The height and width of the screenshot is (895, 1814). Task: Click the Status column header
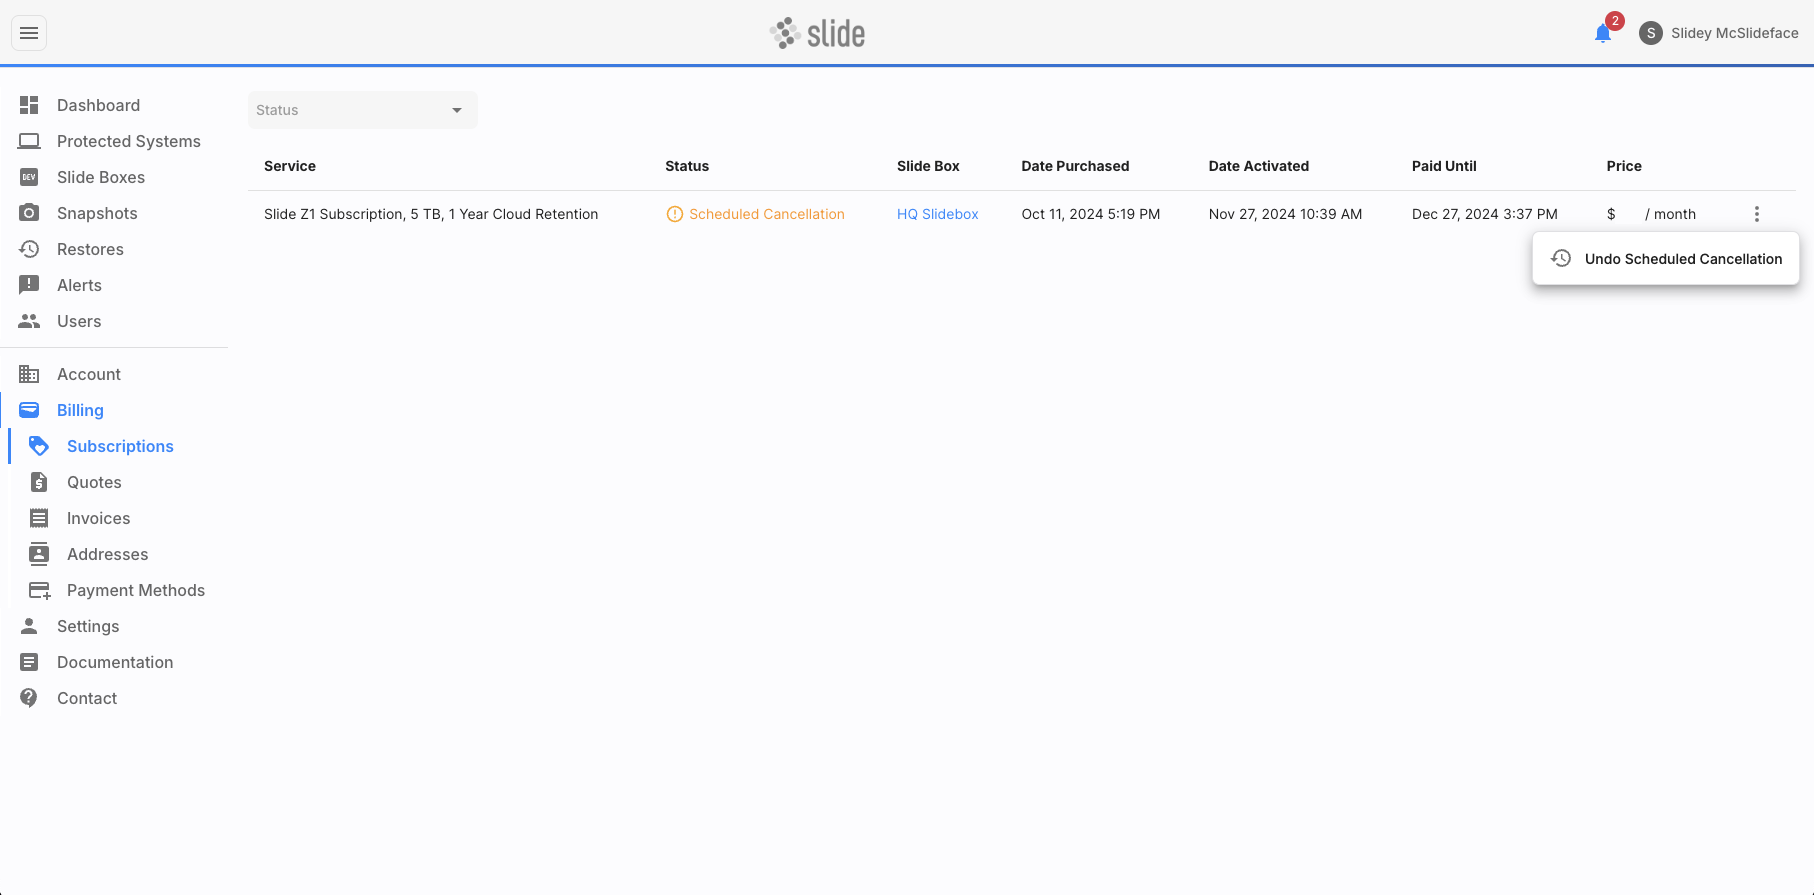coord(687,166)
